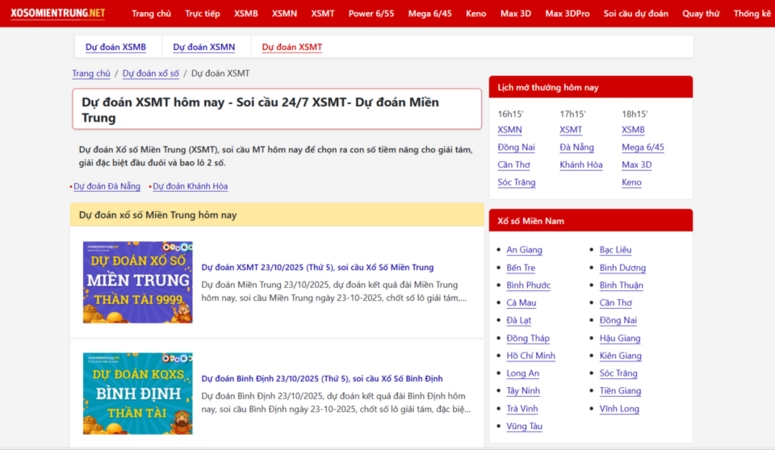This screenshot has width=775, height=450.
Task: Select Hồ Chí Minh in Xổ số Miền Nam
Action: pos(531,356)
